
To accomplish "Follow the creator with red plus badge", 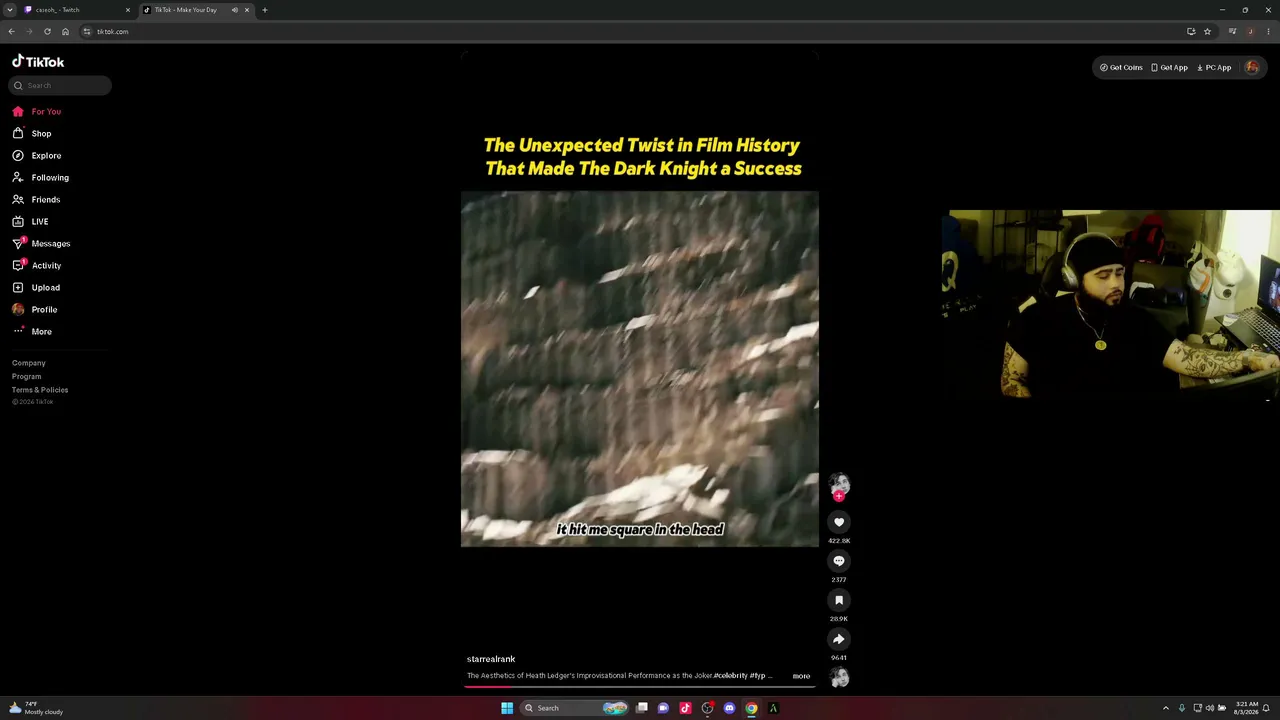I will pos(839,497).
